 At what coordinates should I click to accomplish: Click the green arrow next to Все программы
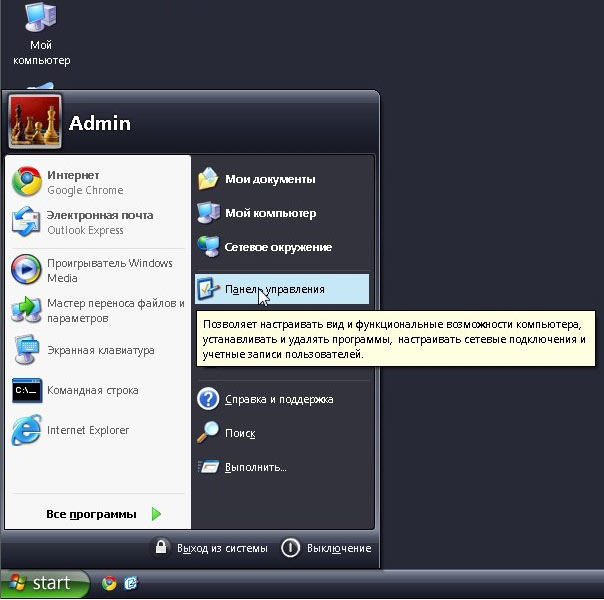point(156,514)
